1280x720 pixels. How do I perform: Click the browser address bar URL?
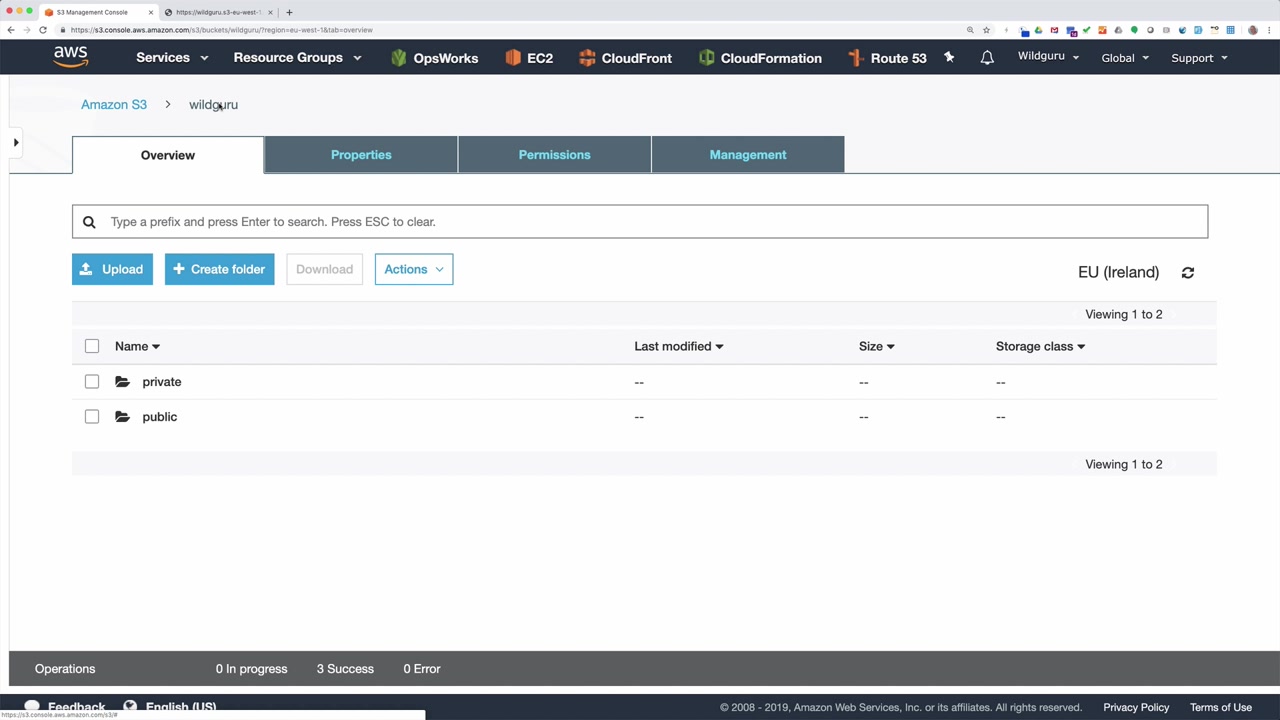pos(222,30)
